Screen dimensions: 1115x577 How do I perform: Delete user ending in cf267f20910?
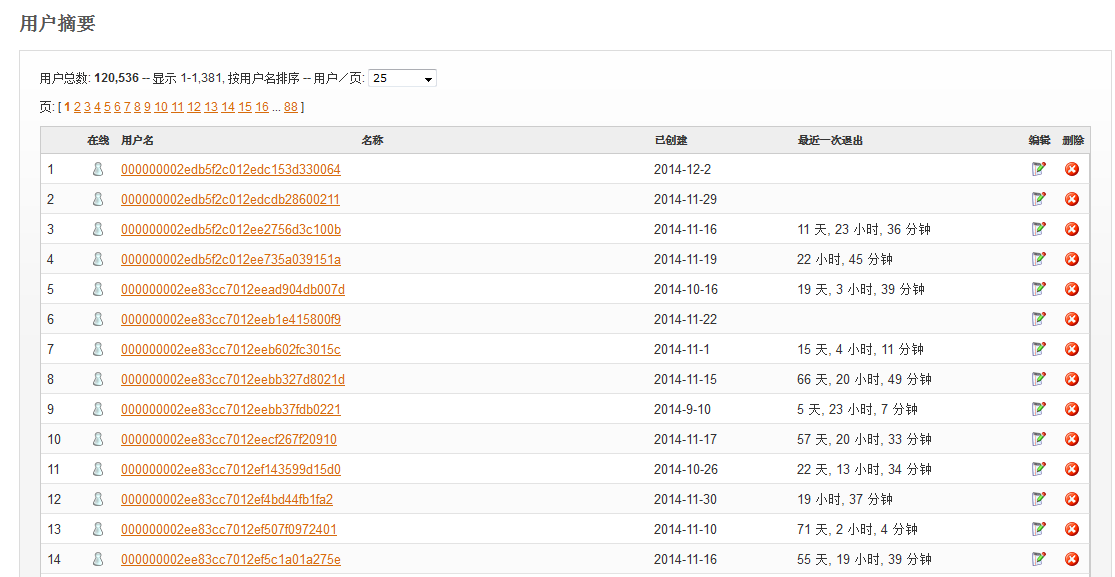pyautogui.click(x=1072, y=438)
